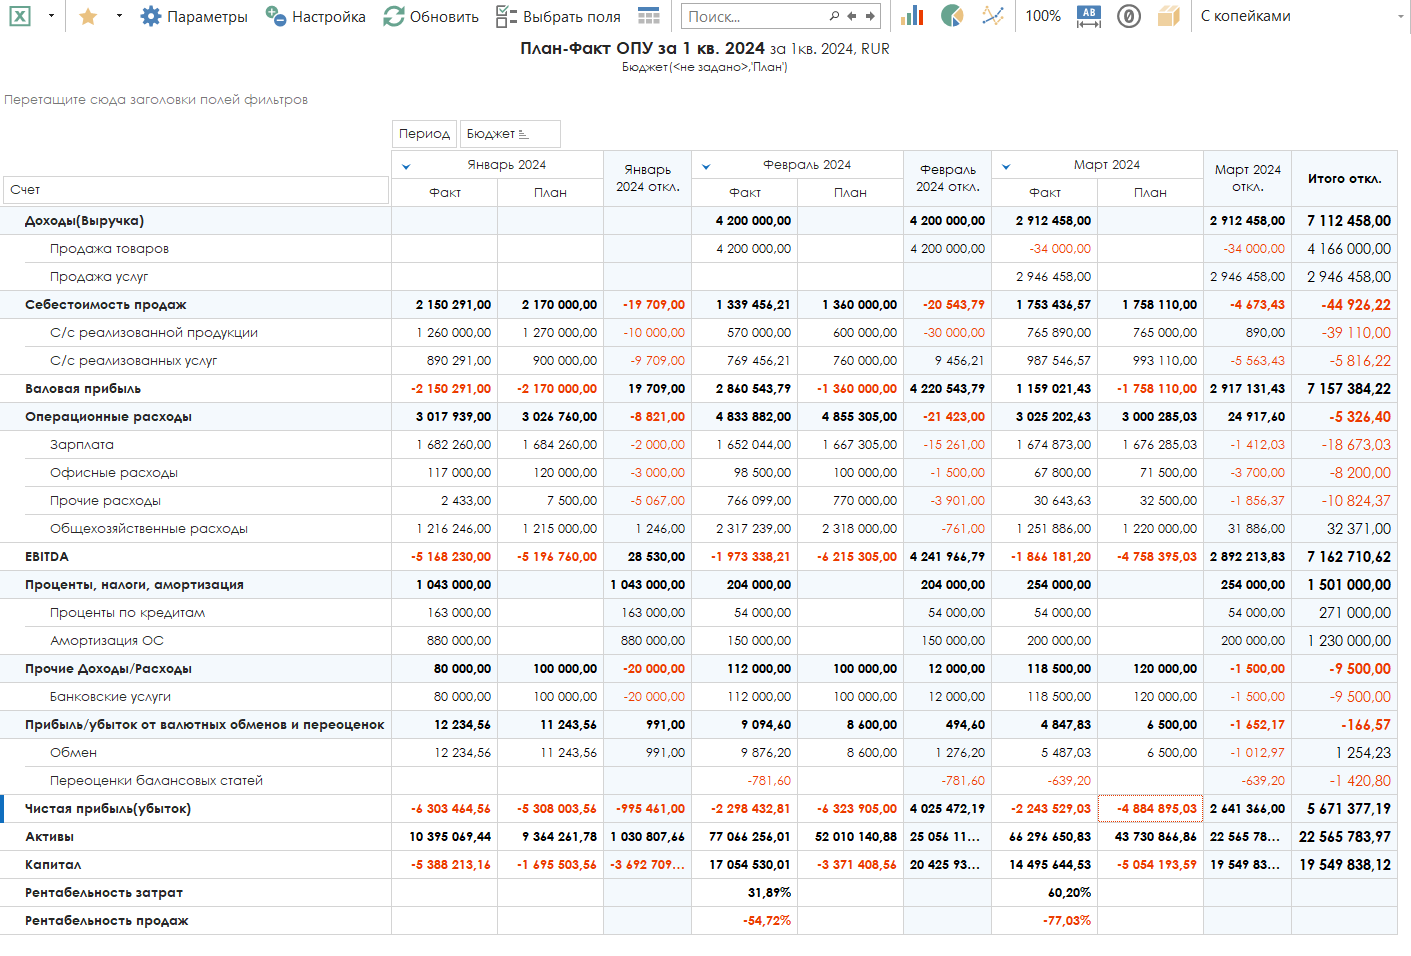Click the Excel export icon
The height and width of the screenshot is (956, 1411).
(x=20, y=16)
